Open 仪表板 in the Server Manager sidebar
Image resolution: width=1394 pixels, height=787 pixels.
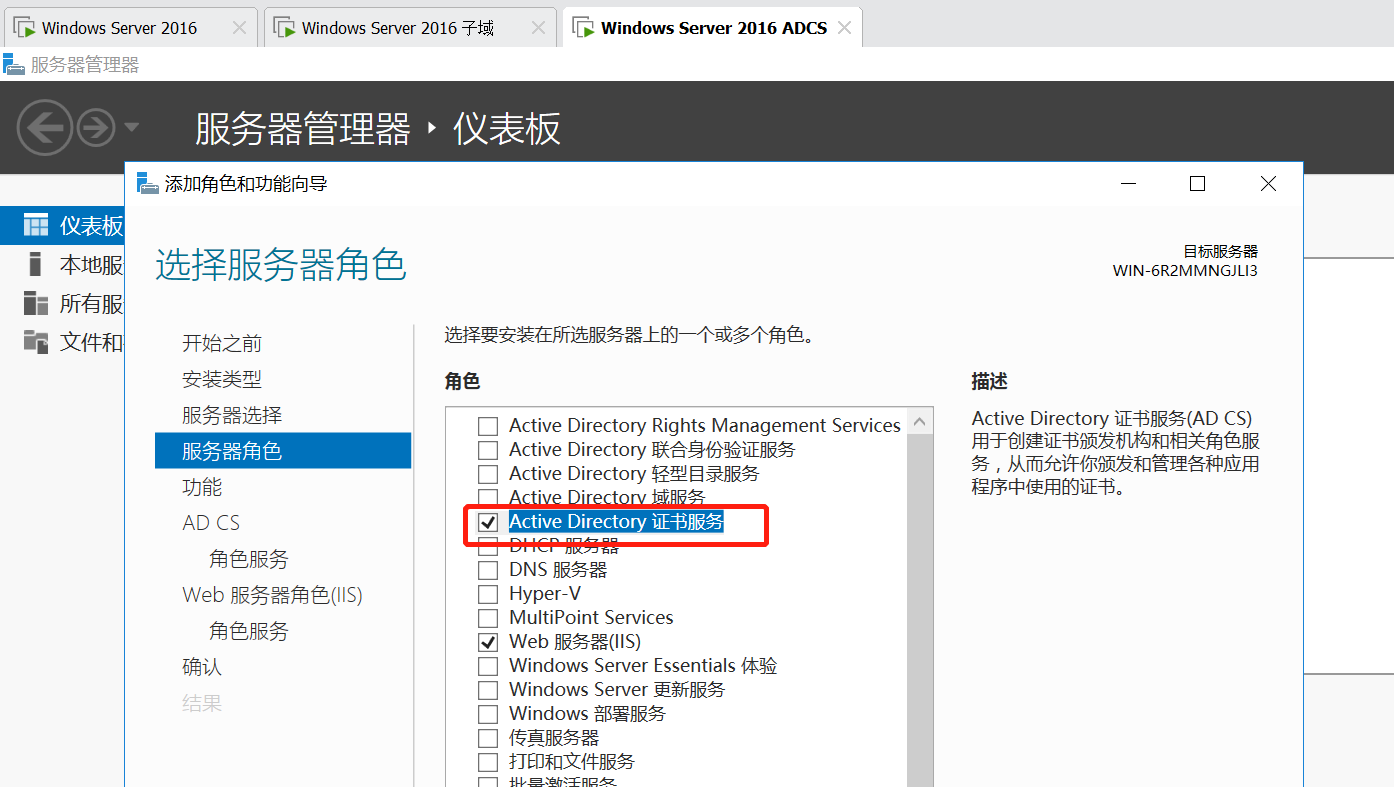(63, 226)
